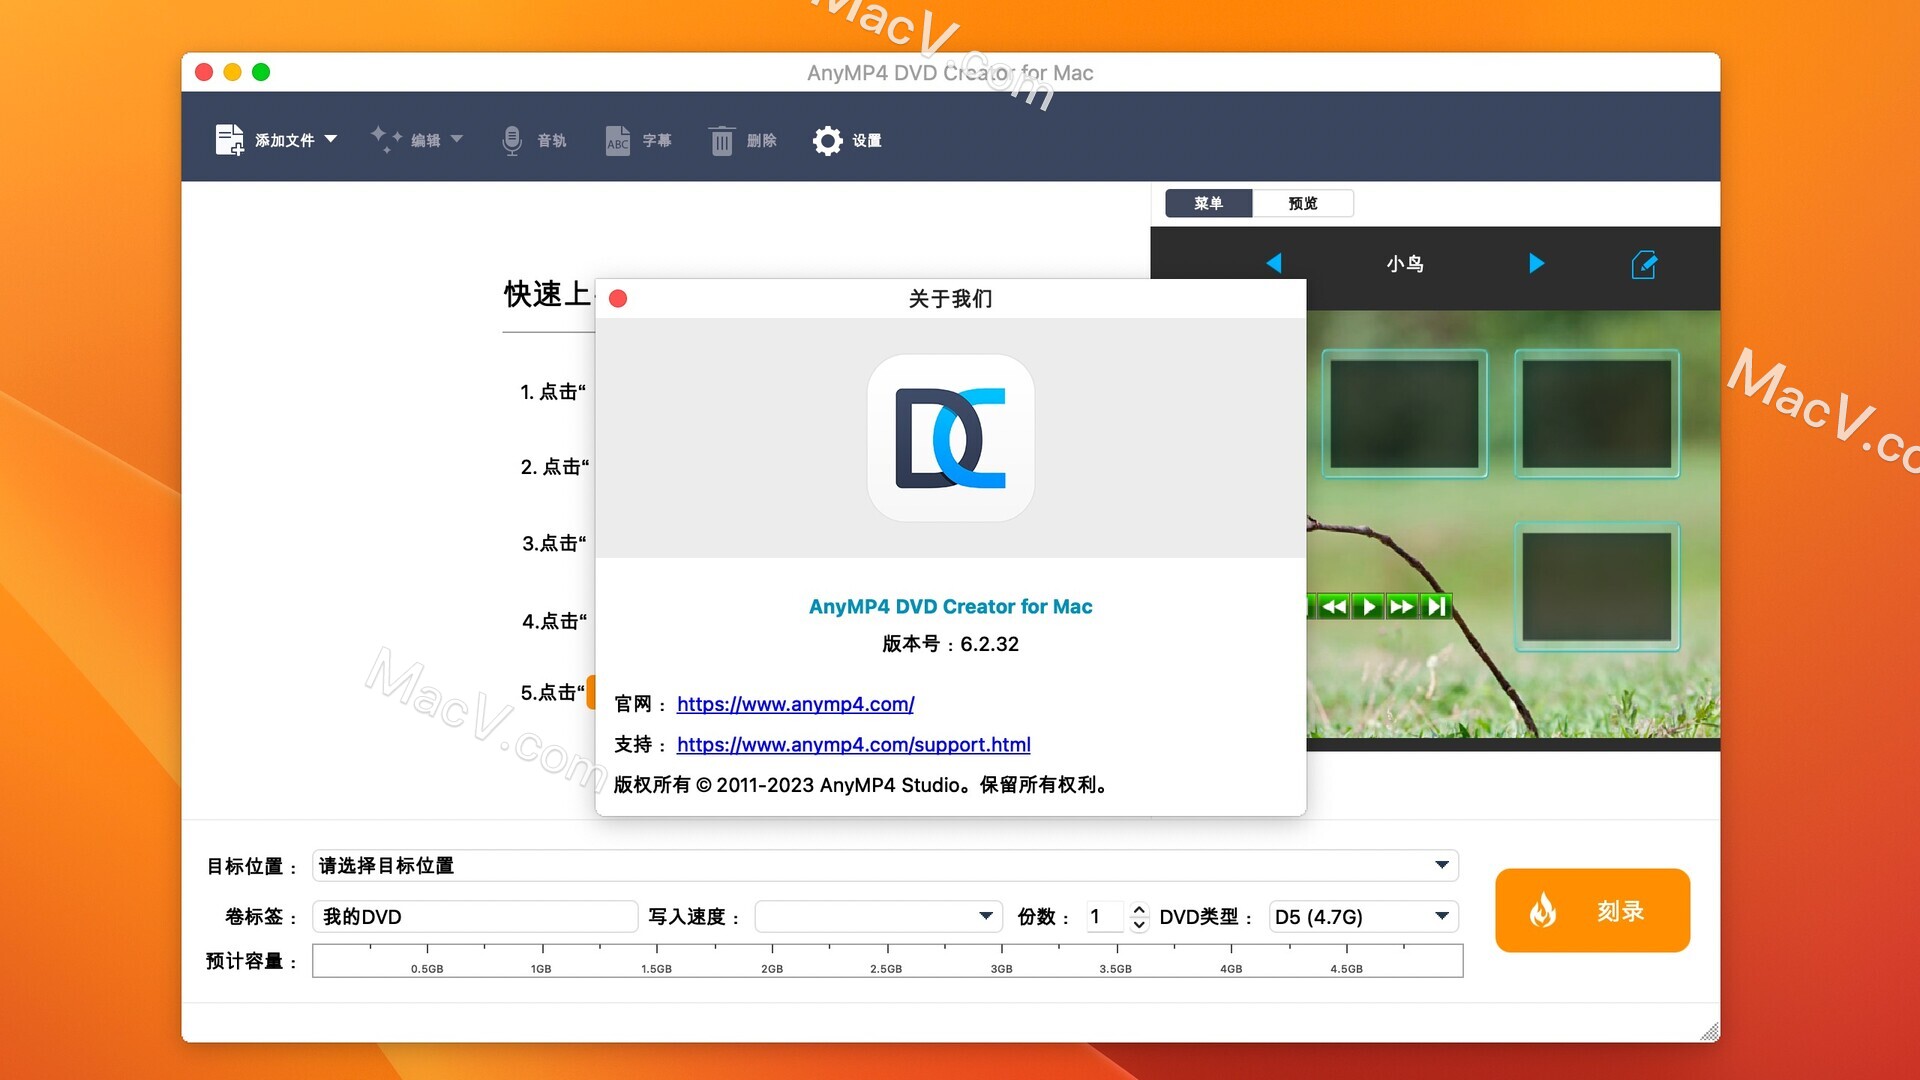The image size is (1920, 1080).
Task: Select the 小鸟 template title
Action: pos(1405,264)
